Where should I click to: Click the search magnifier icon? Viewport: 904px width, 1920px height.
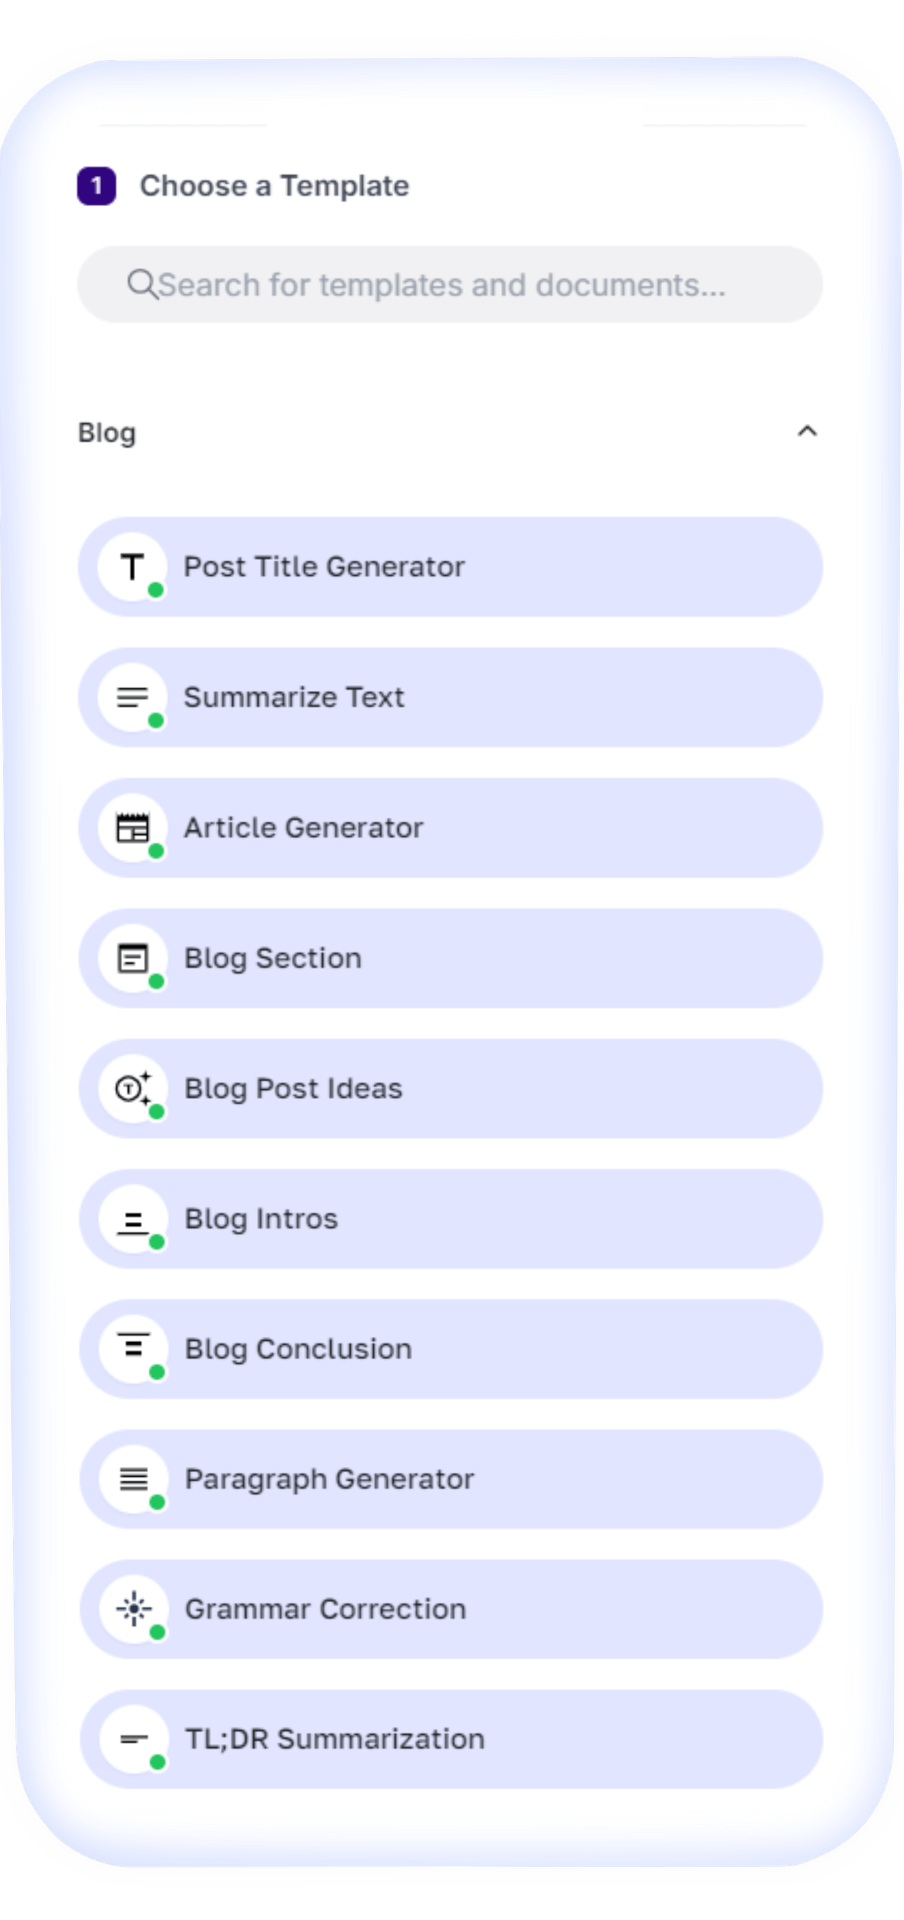pyautogui.click(x=142, y=285)
